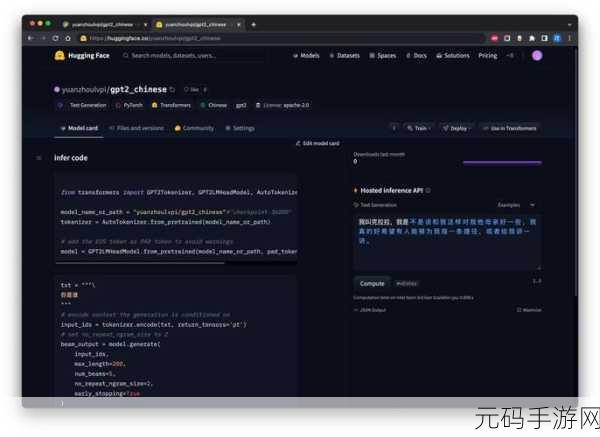The height and width of the screenshot is (437, 600).
Task: Click the Maximize widget button
Action: click(x=529, y=310)
